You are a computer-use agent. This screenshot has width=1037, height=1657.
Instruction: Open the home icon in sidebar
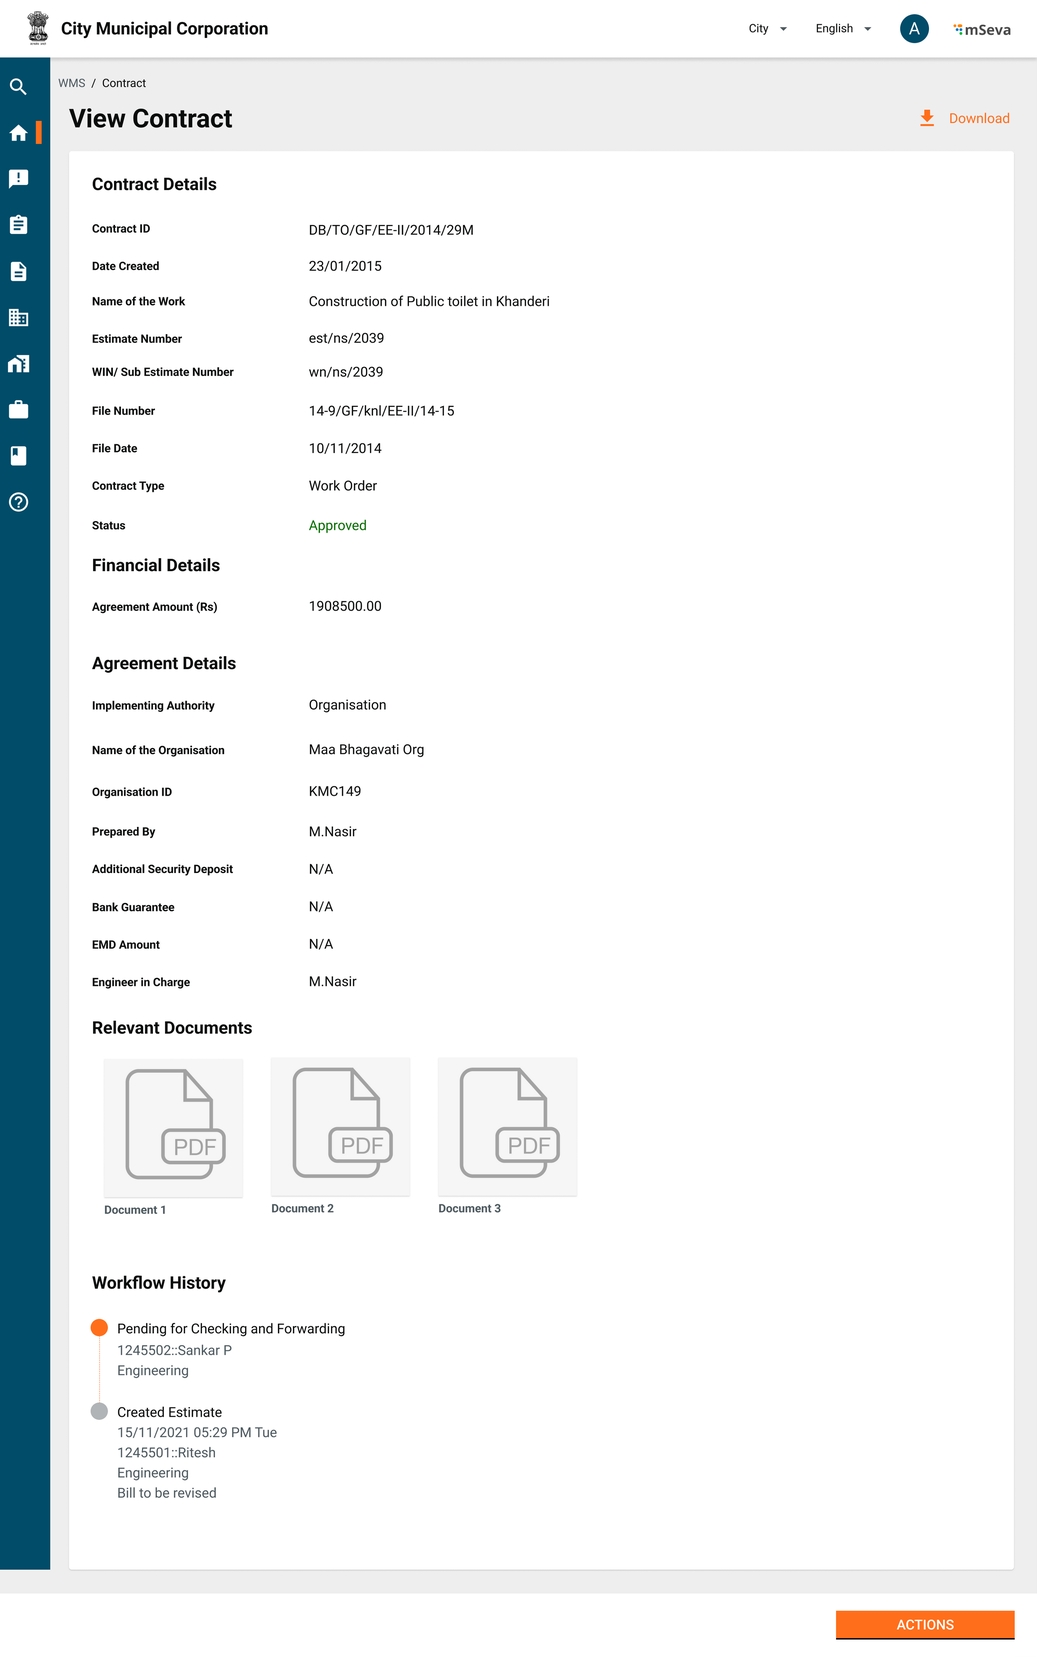tap(18, 133)
